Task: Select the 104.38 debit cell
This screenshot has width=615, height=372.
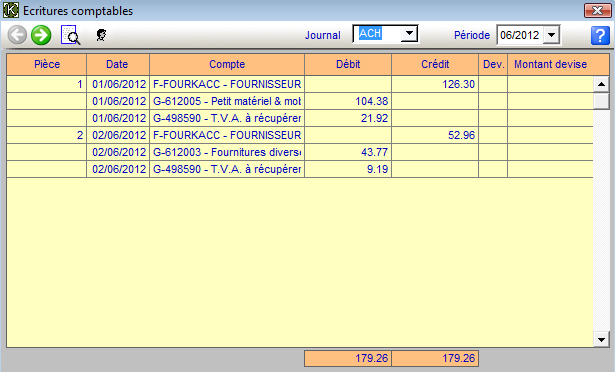Action: click(x=348, y=101)
